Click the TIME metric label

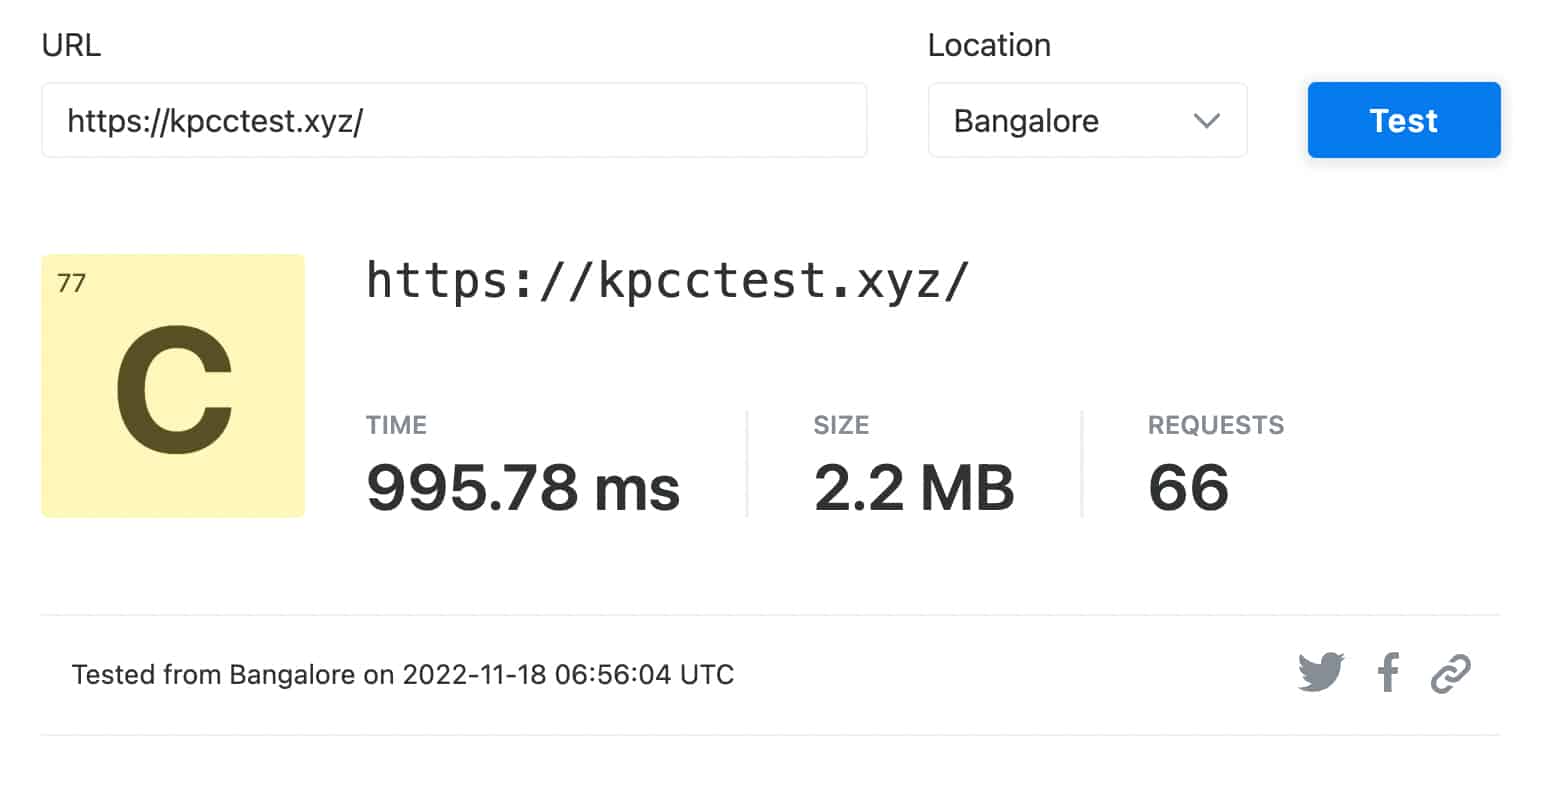(x=396, y=425)
